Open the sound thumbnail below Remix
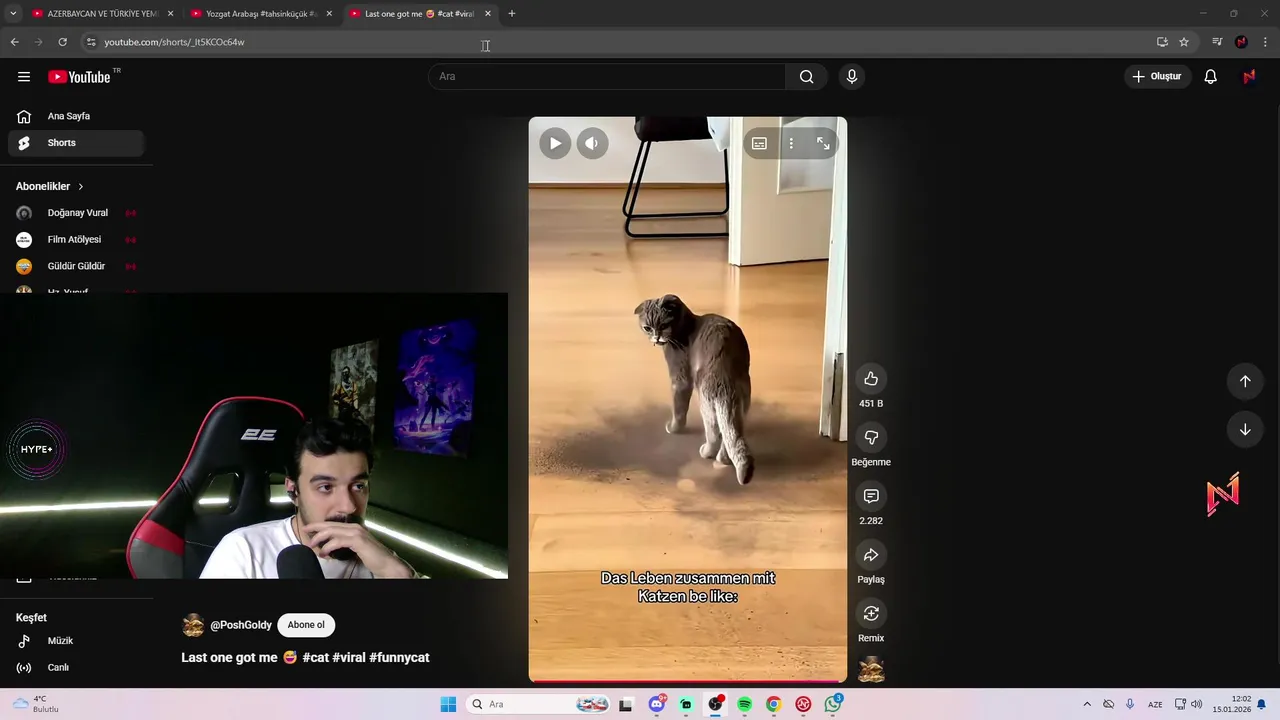The height and width of the screenshot is (720, 1280). click(871, 669)
